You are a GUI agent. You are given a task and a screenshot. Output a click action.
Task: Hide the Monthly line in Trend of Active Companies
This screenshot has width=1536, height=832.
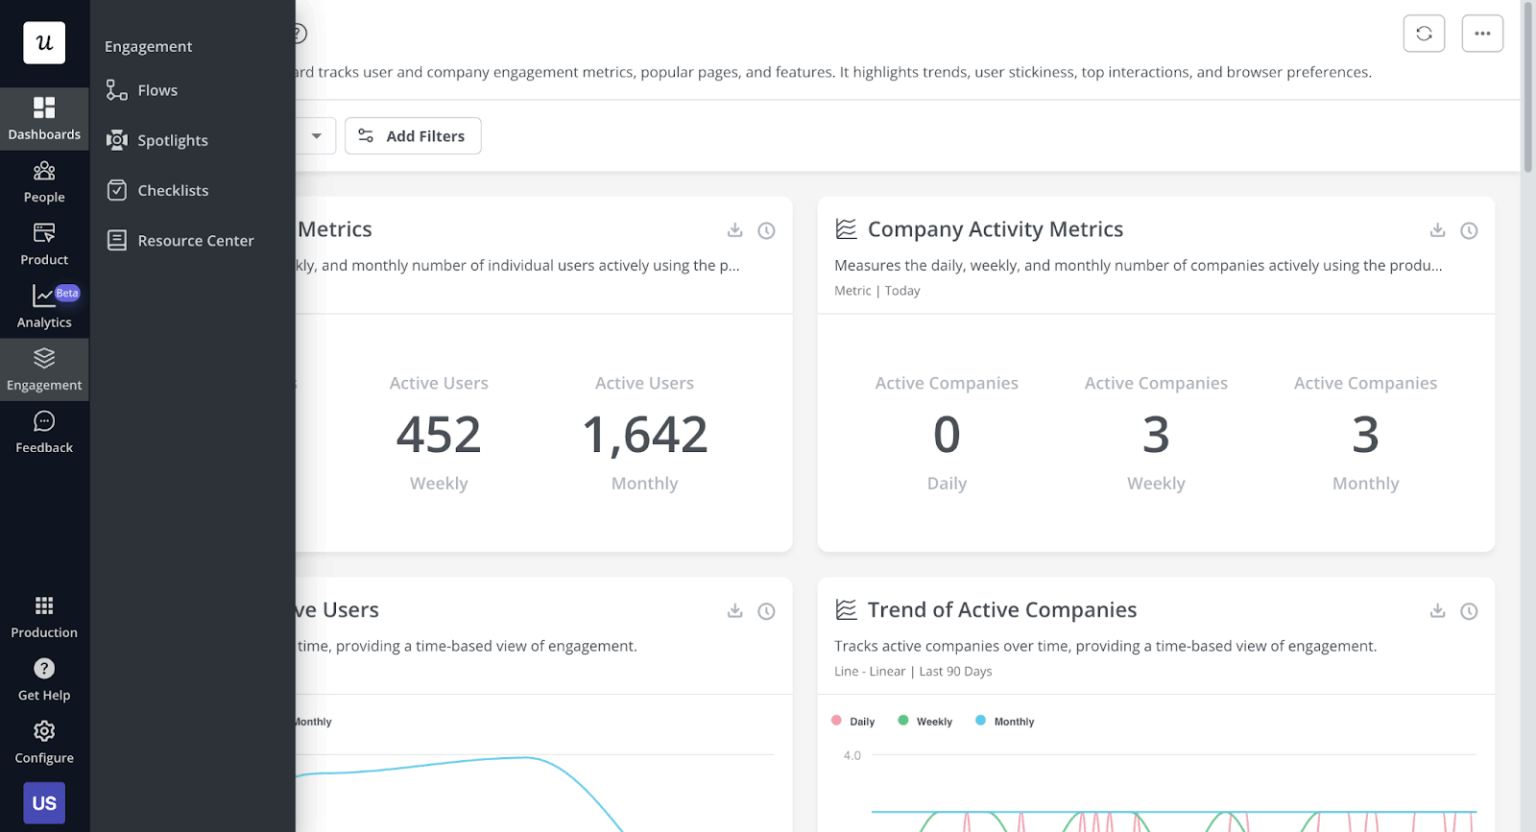click(x=1004, y=720)
